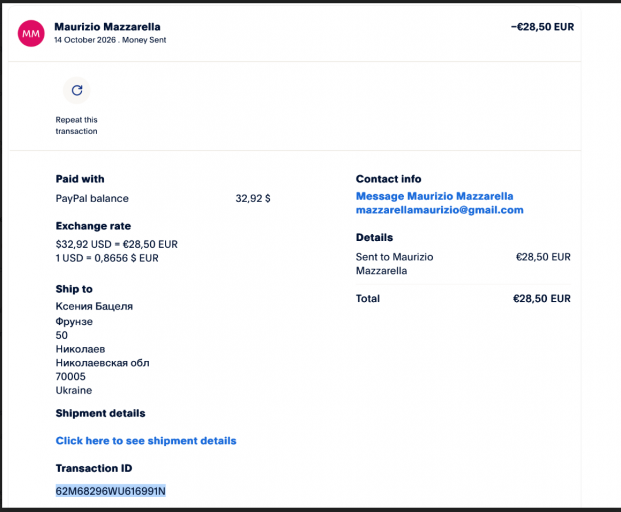621x512 pixels.
Task: Click here to see shipment details
Action: tap(146, 441)
